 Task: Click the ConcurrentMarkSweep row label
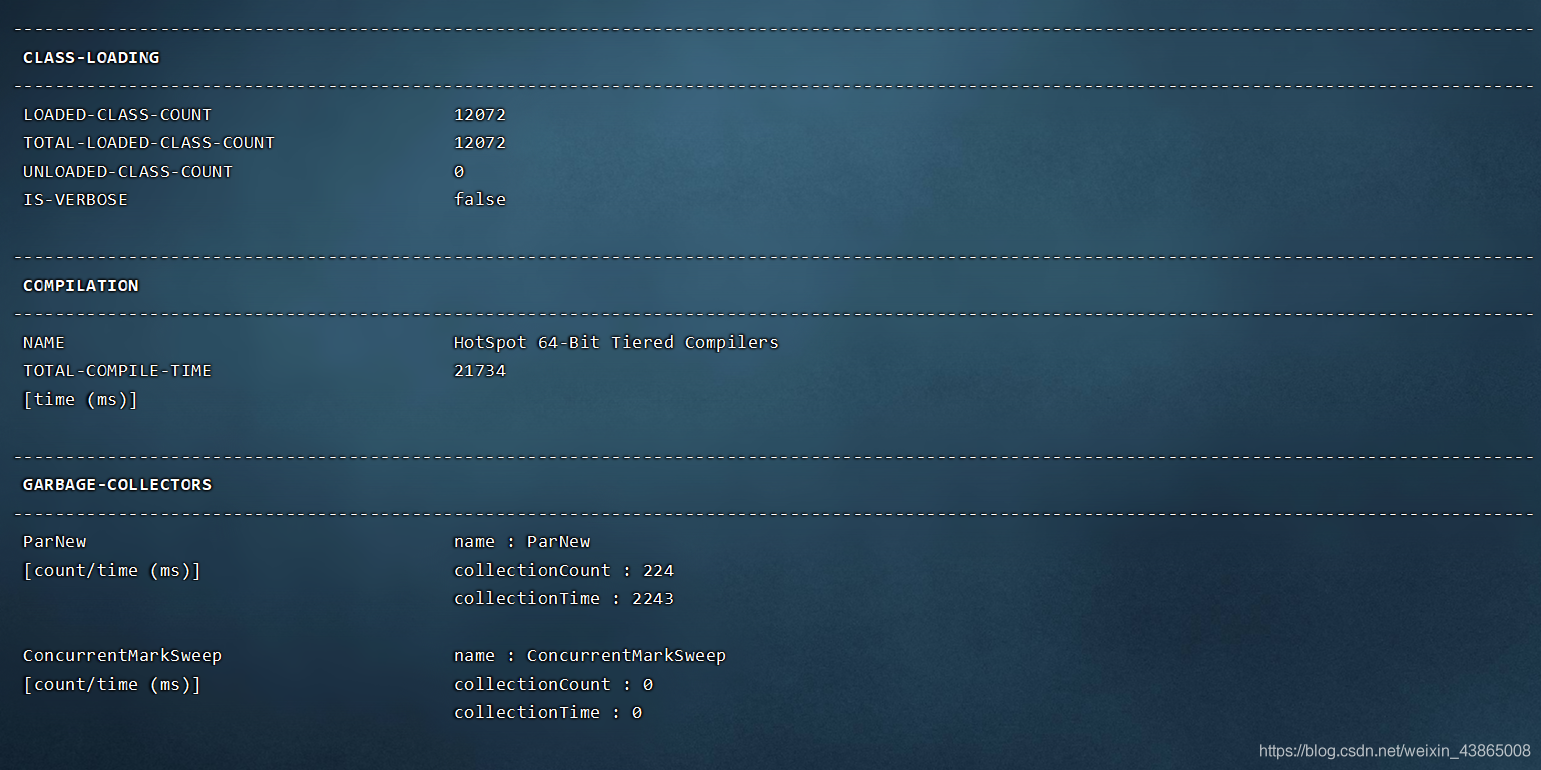click(123, 656)
